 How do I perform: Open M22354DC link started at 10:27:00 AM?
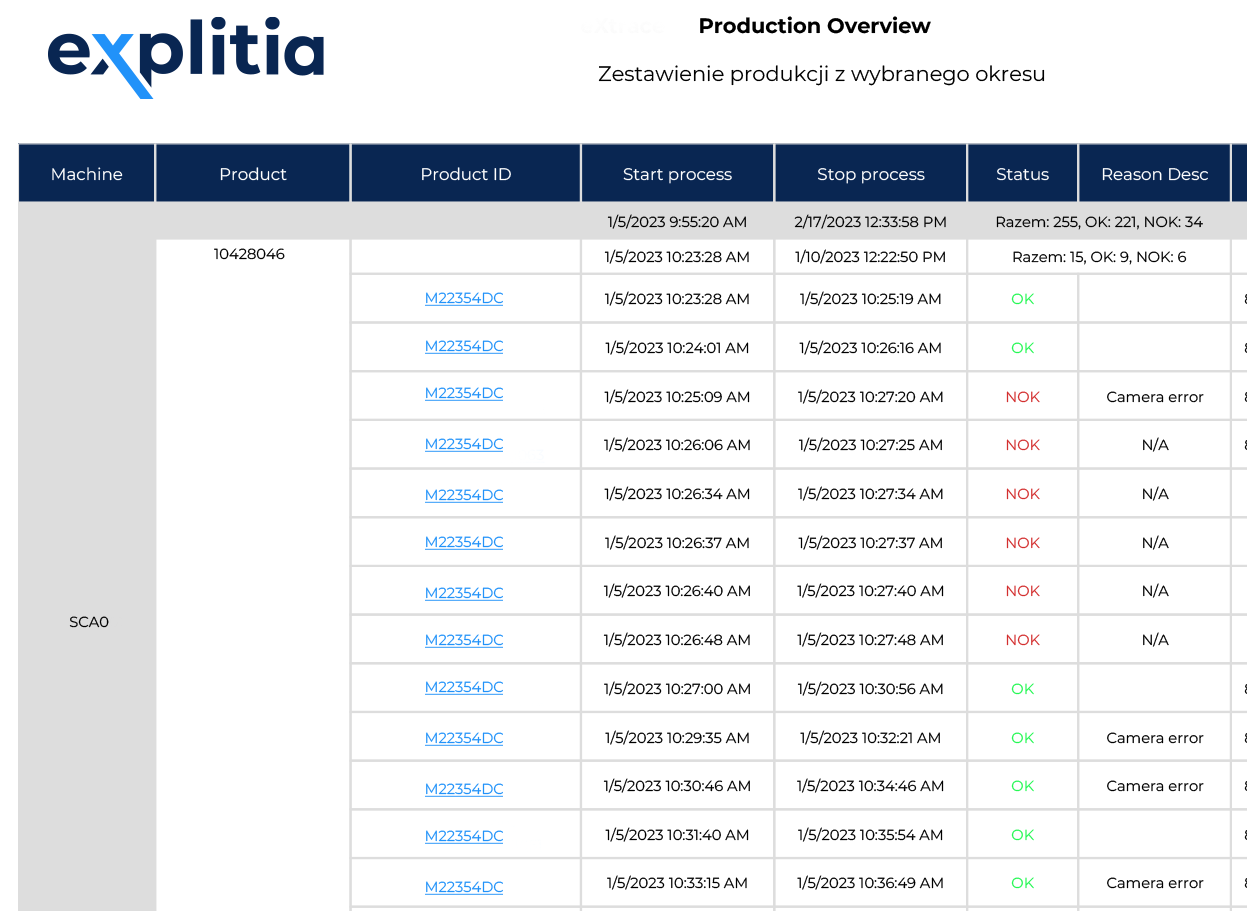click(464, 687)
